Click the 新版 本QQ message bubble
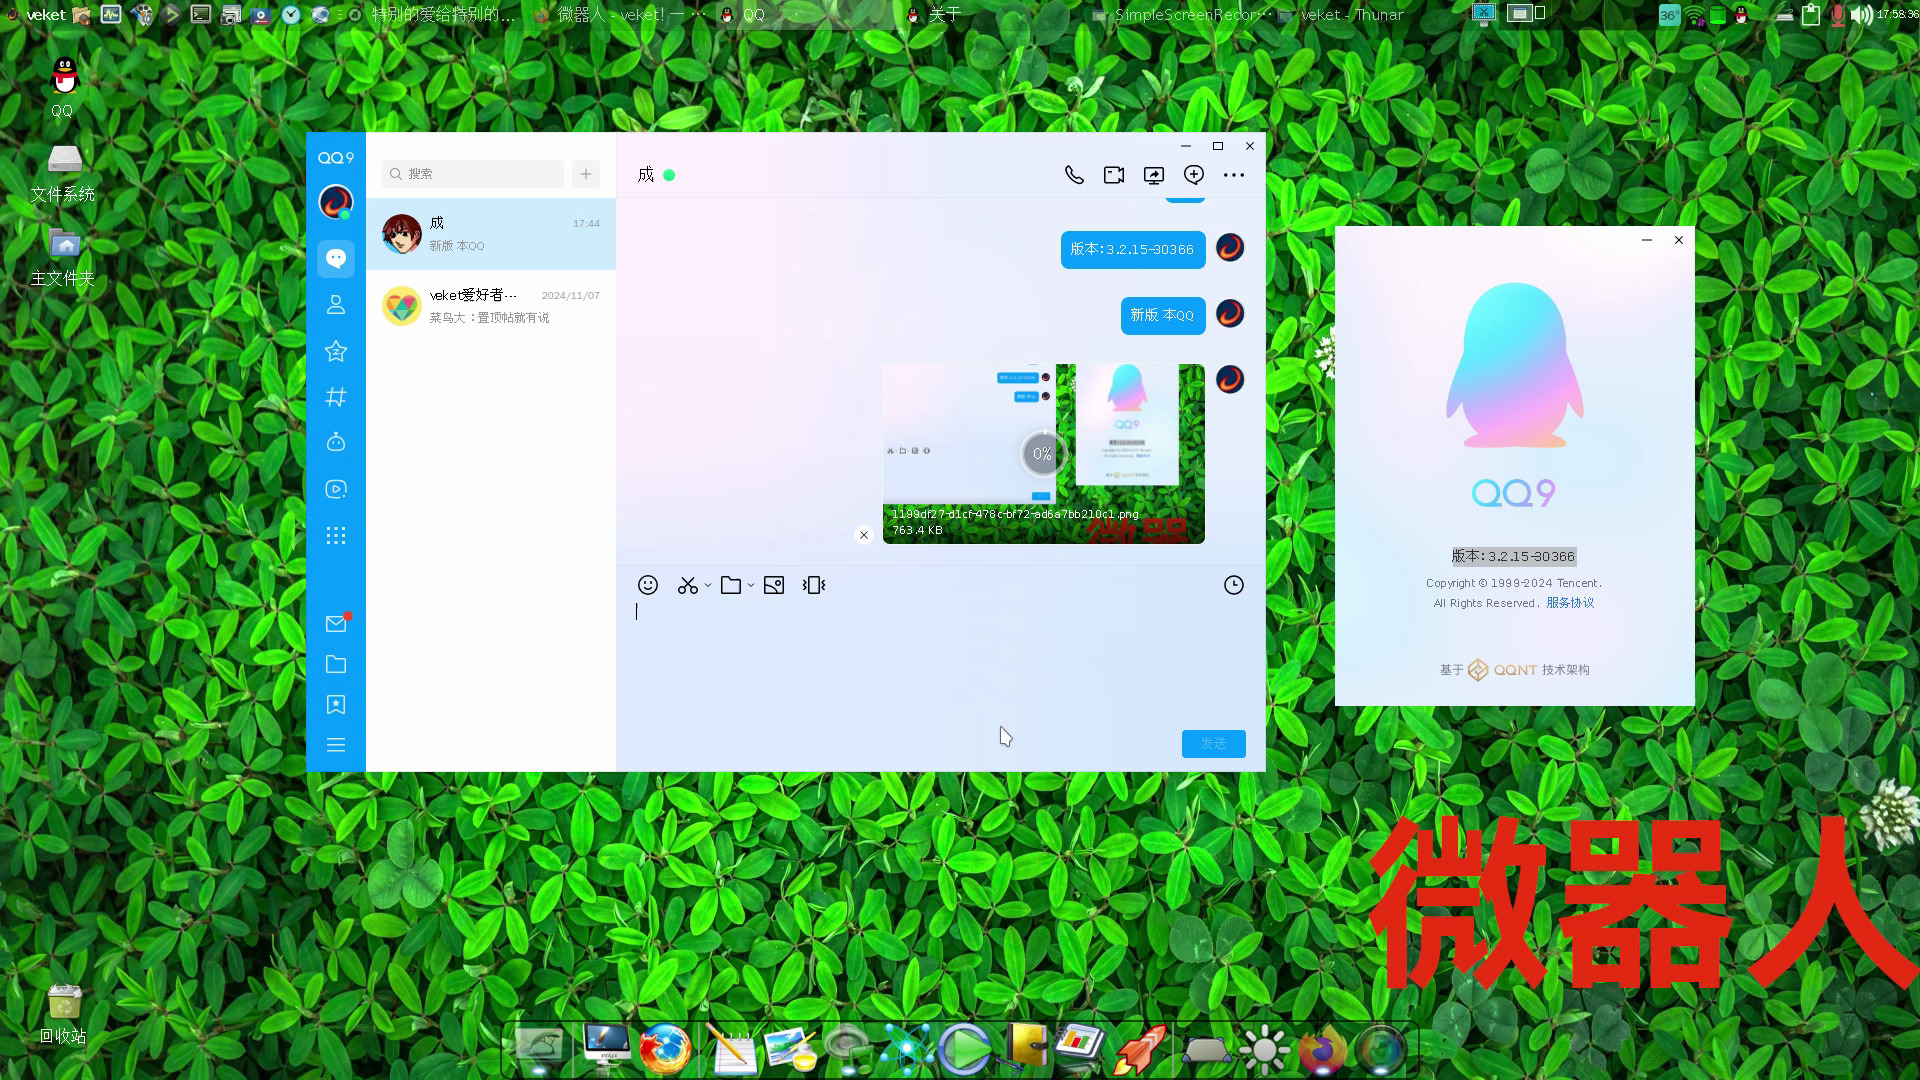 1163,315
